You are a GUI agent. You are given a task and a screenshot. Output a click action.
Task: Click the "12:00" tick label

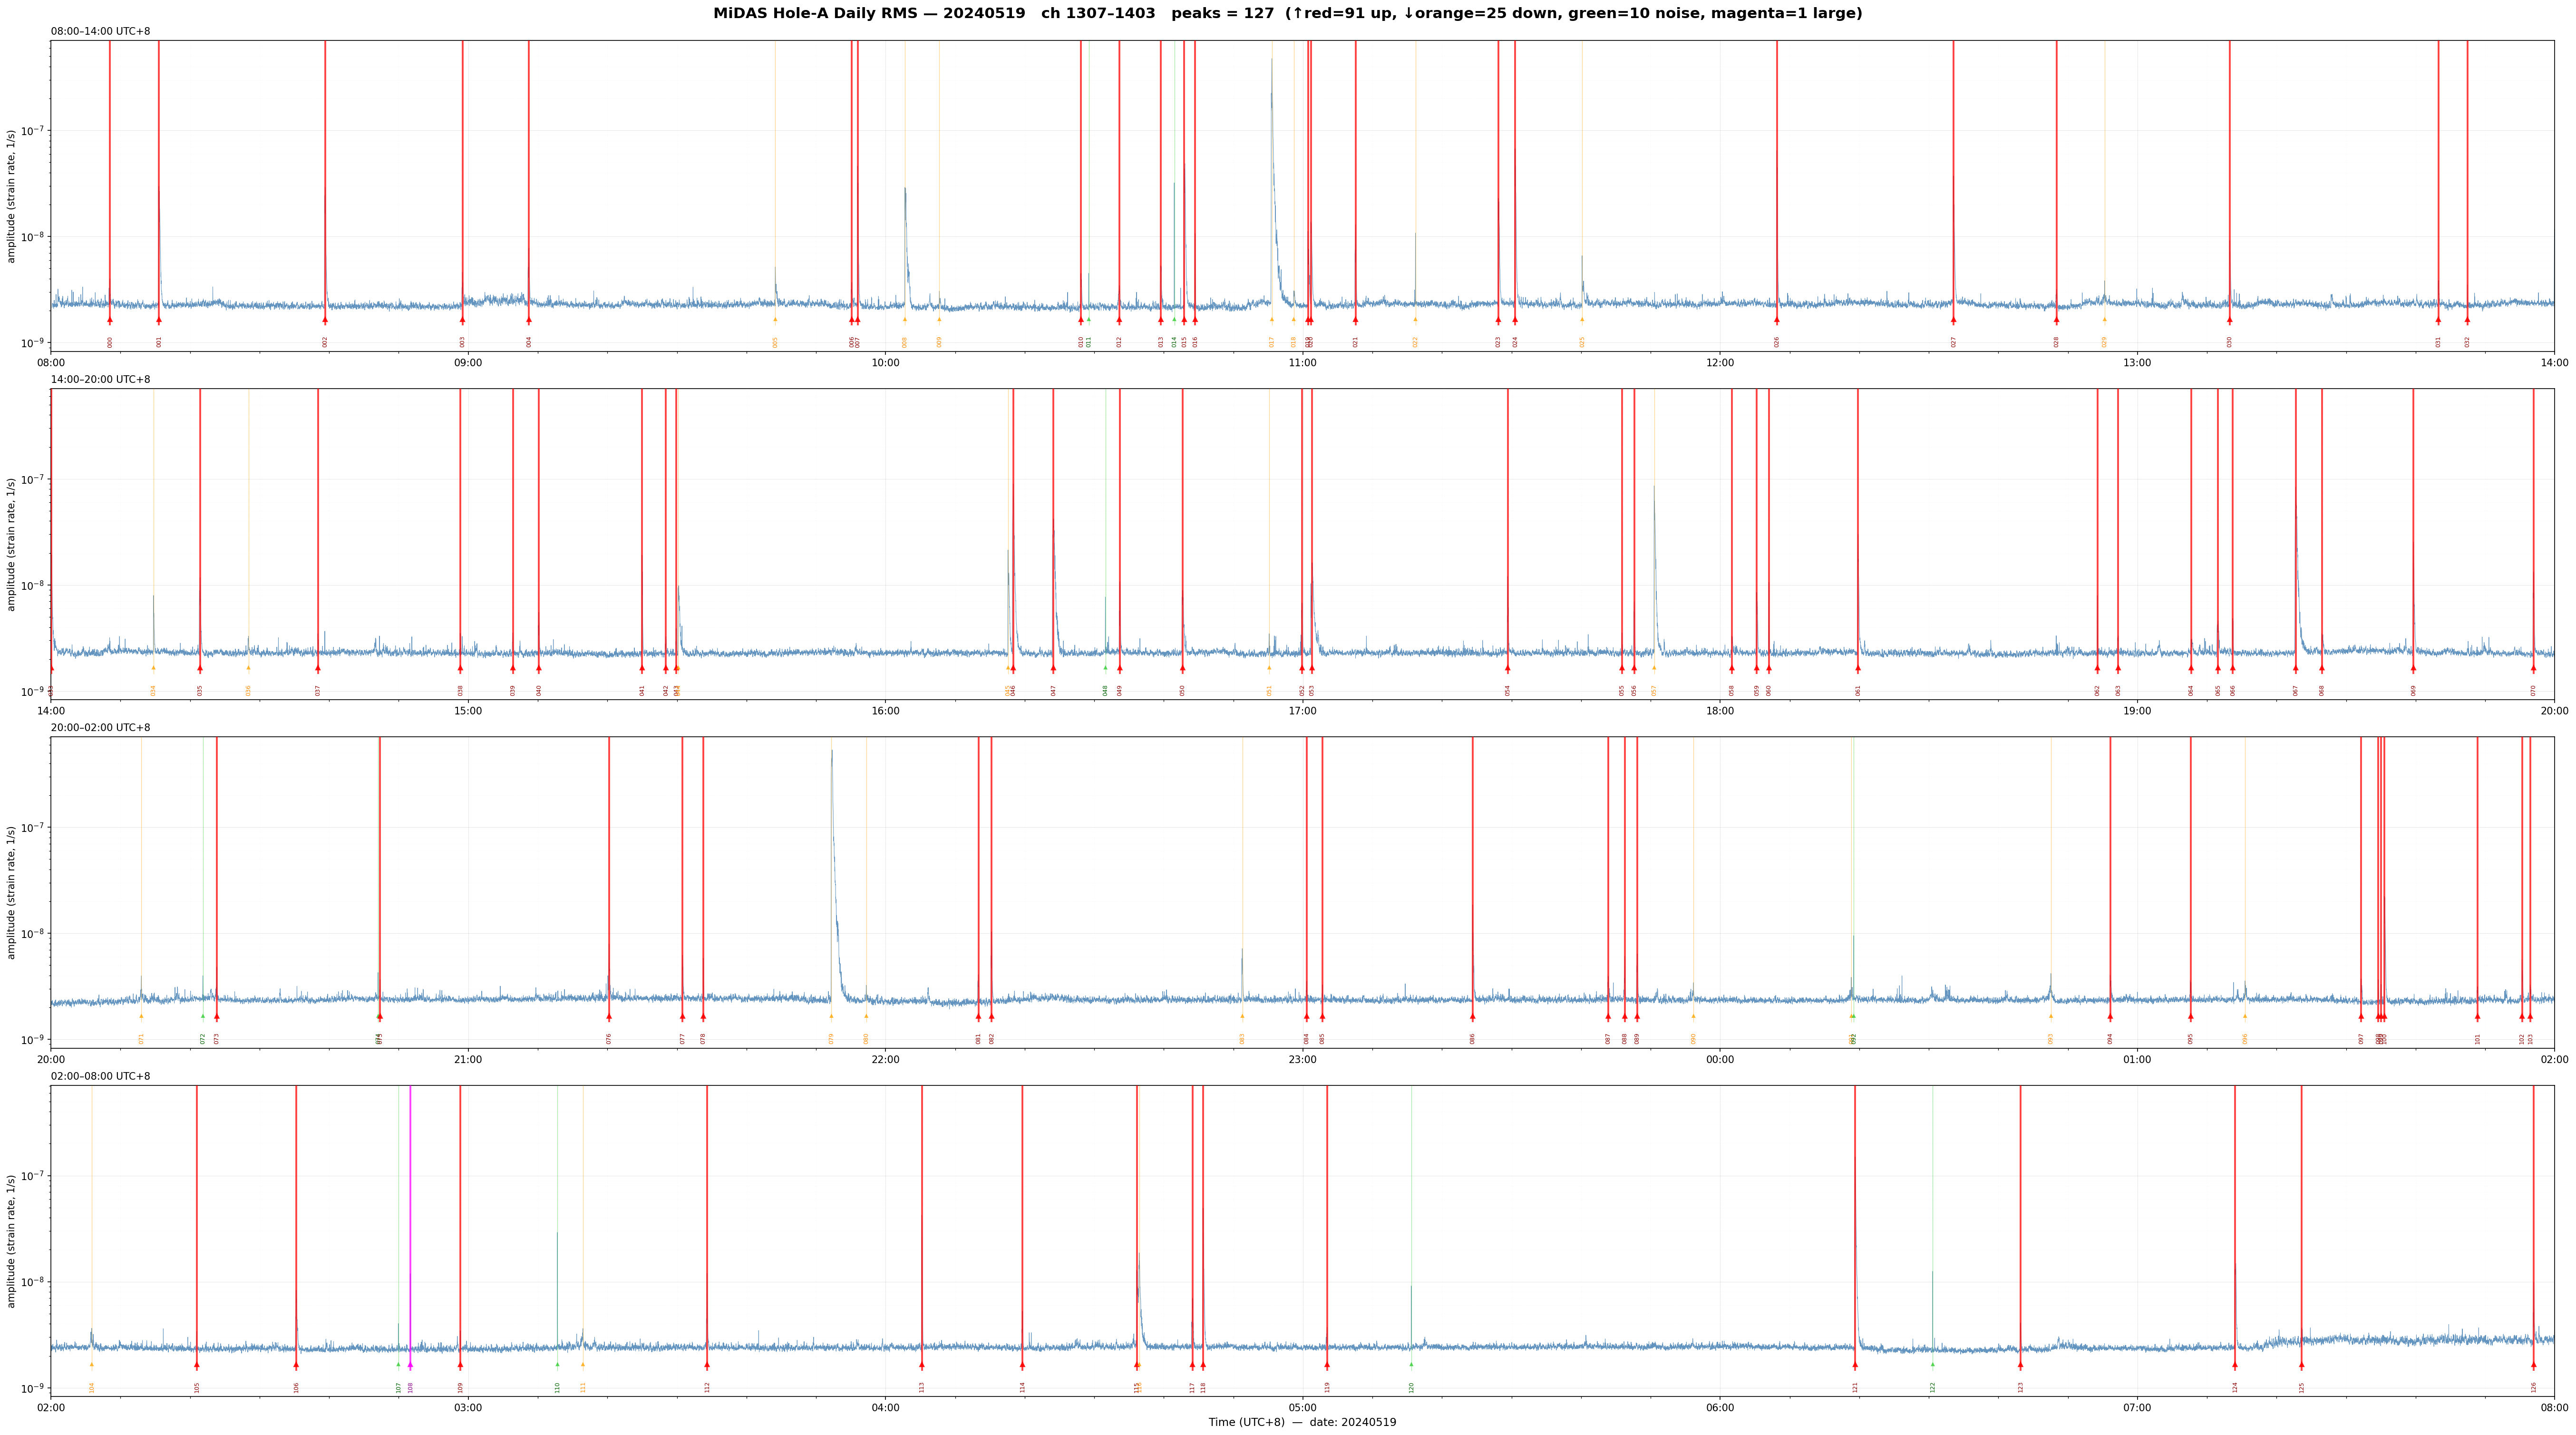coord(1720,363)
